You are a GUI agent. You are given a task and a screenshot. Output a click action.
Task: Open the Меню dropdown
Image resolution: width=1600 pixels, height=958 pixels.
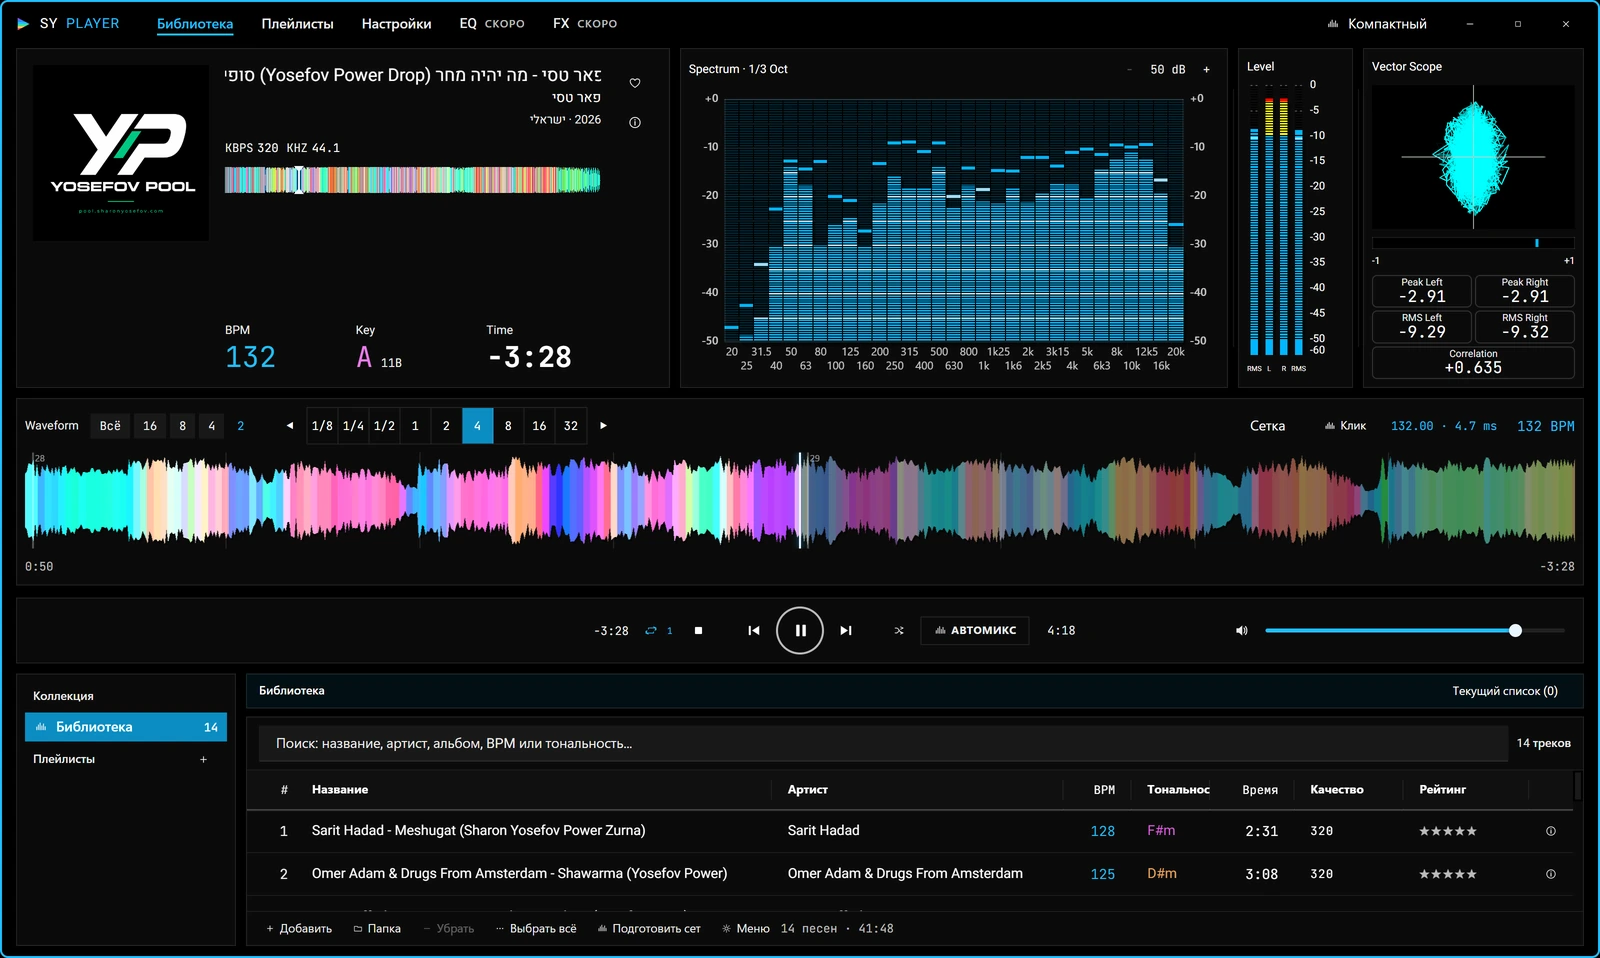pyautogui.click(x=745, y=929)
